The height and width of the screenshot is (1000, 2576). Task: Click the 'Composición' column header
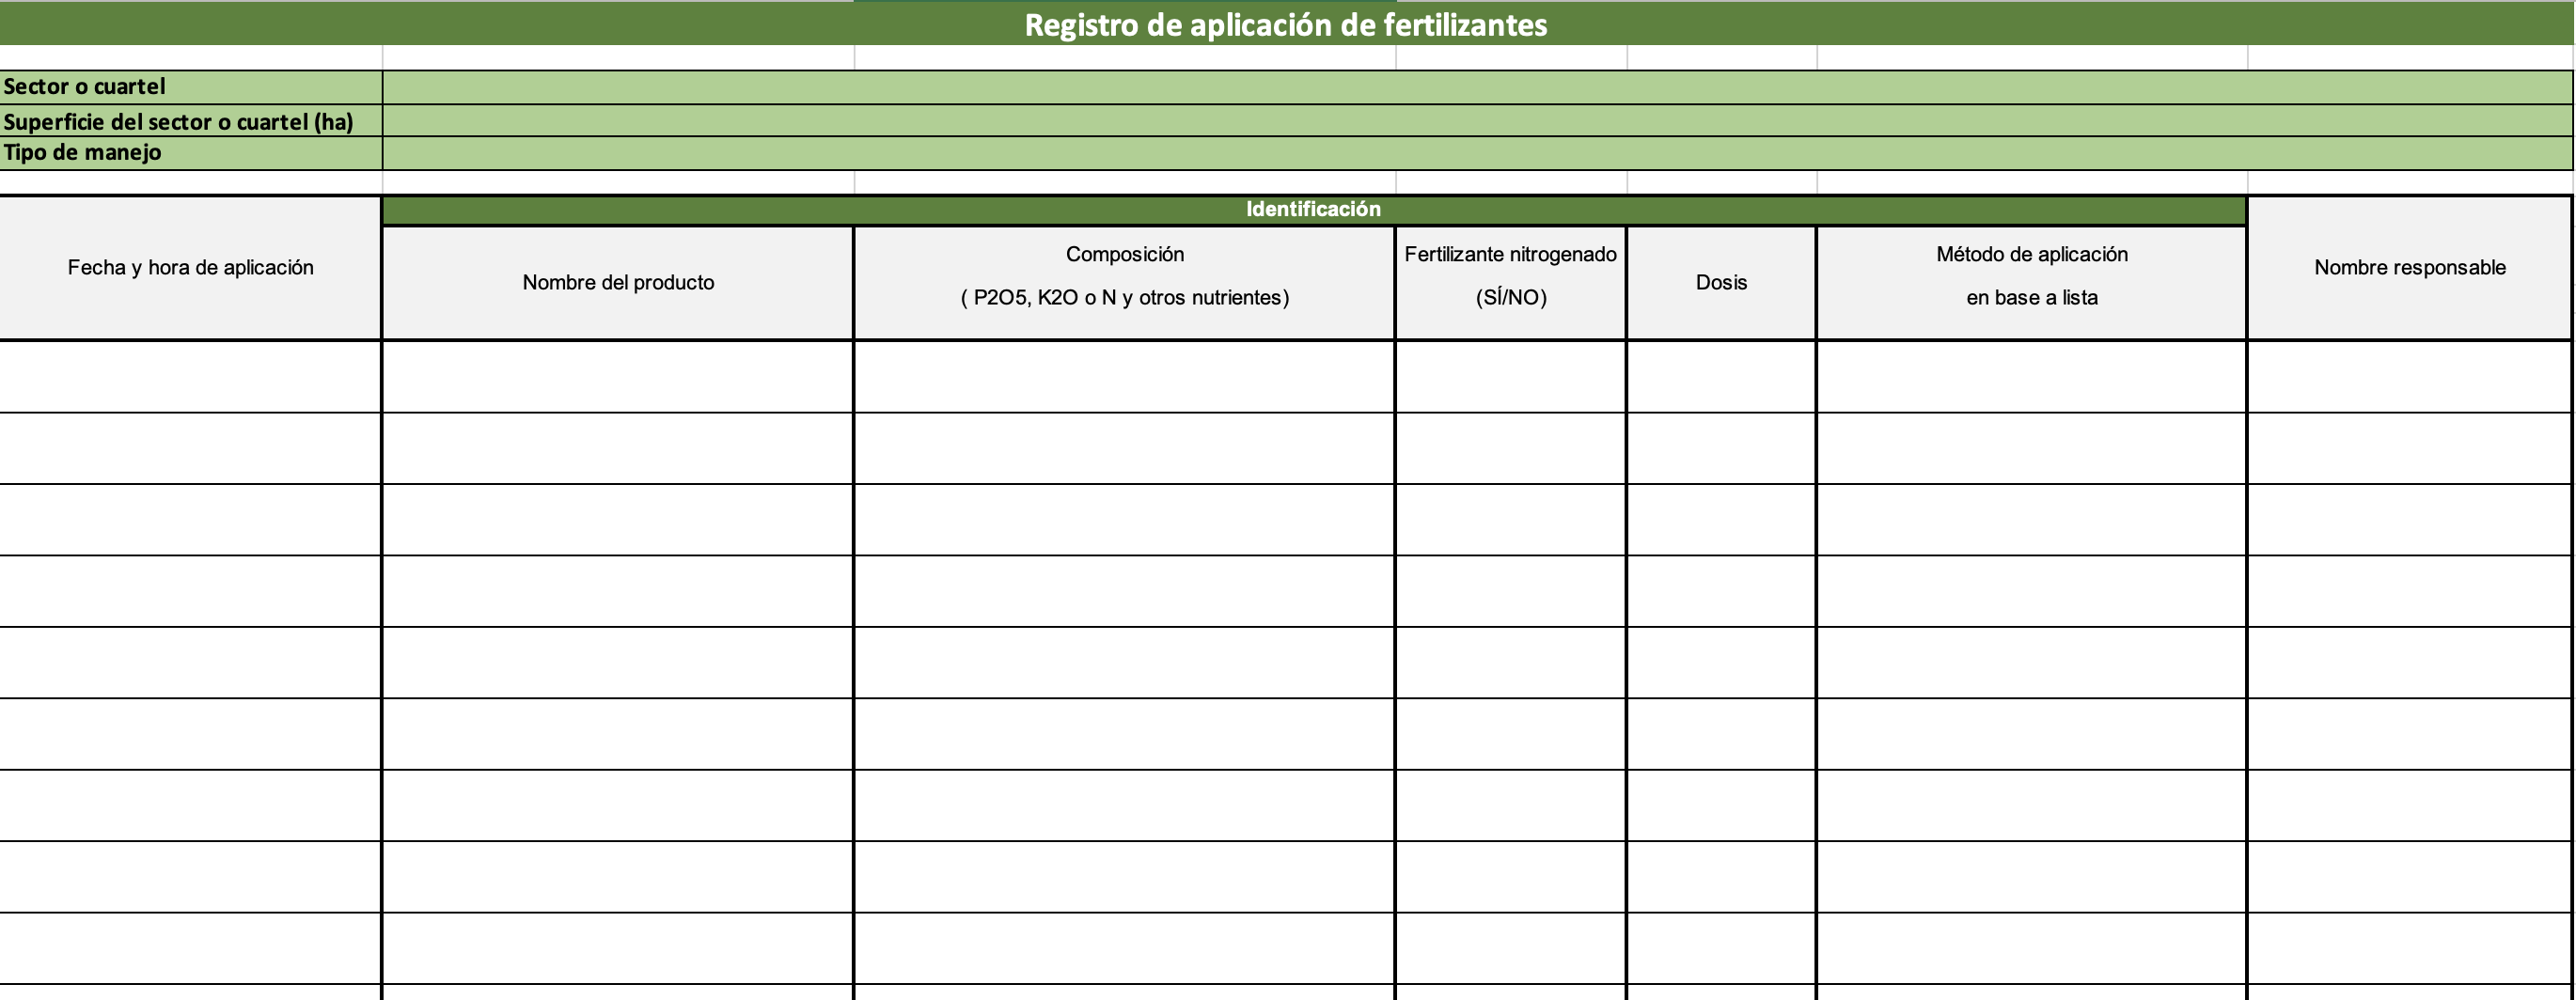pos(1125,283)
